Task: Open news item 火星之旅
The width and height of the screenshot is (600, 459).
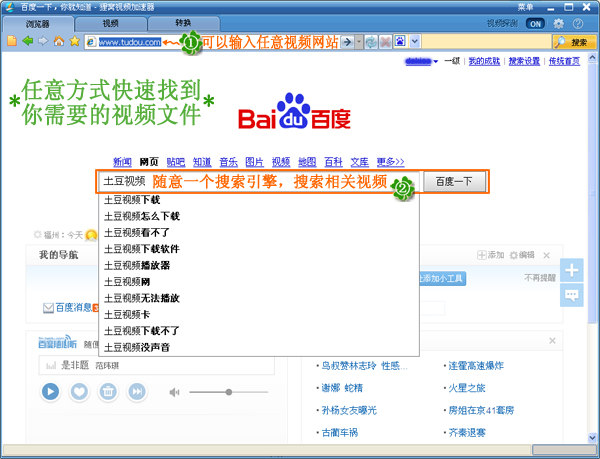Action: point(466,388)
